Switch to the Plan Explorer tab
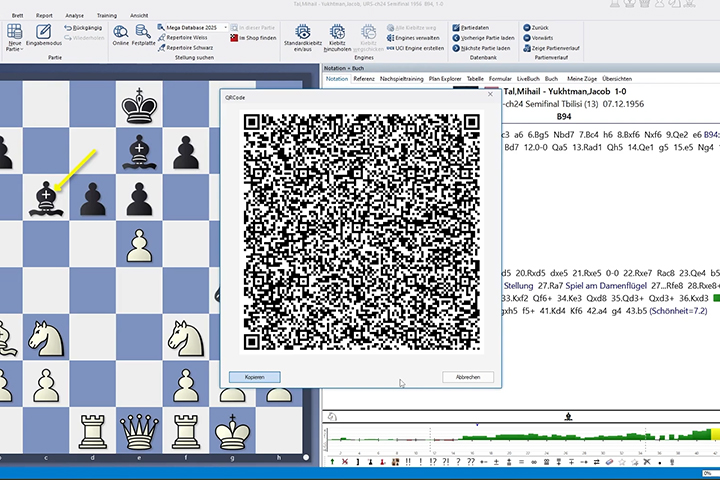Image resolution: width=720 pixels, height=480 pixels. point(444,79)
